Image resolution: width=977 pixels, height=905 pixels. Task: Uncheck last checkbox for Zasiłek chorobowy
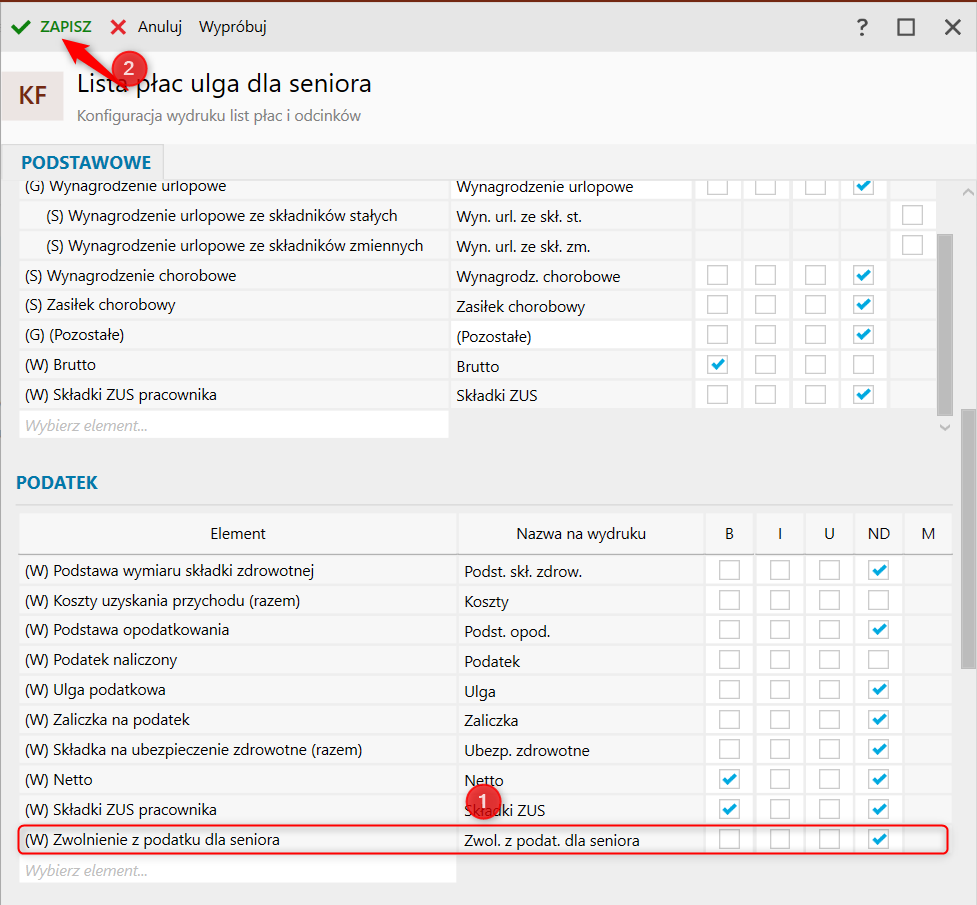[863, 305]
